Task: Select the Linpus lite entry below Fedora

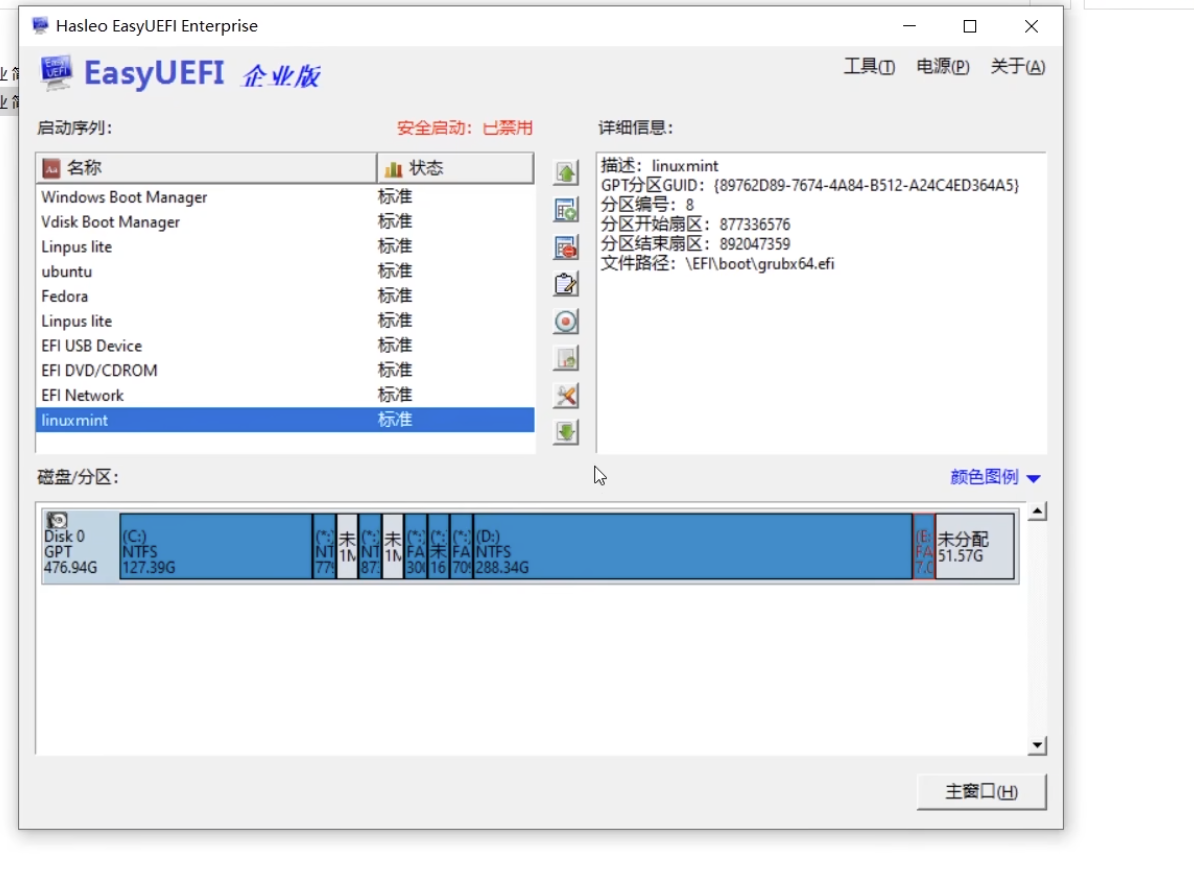Action: tap(285, 321)
